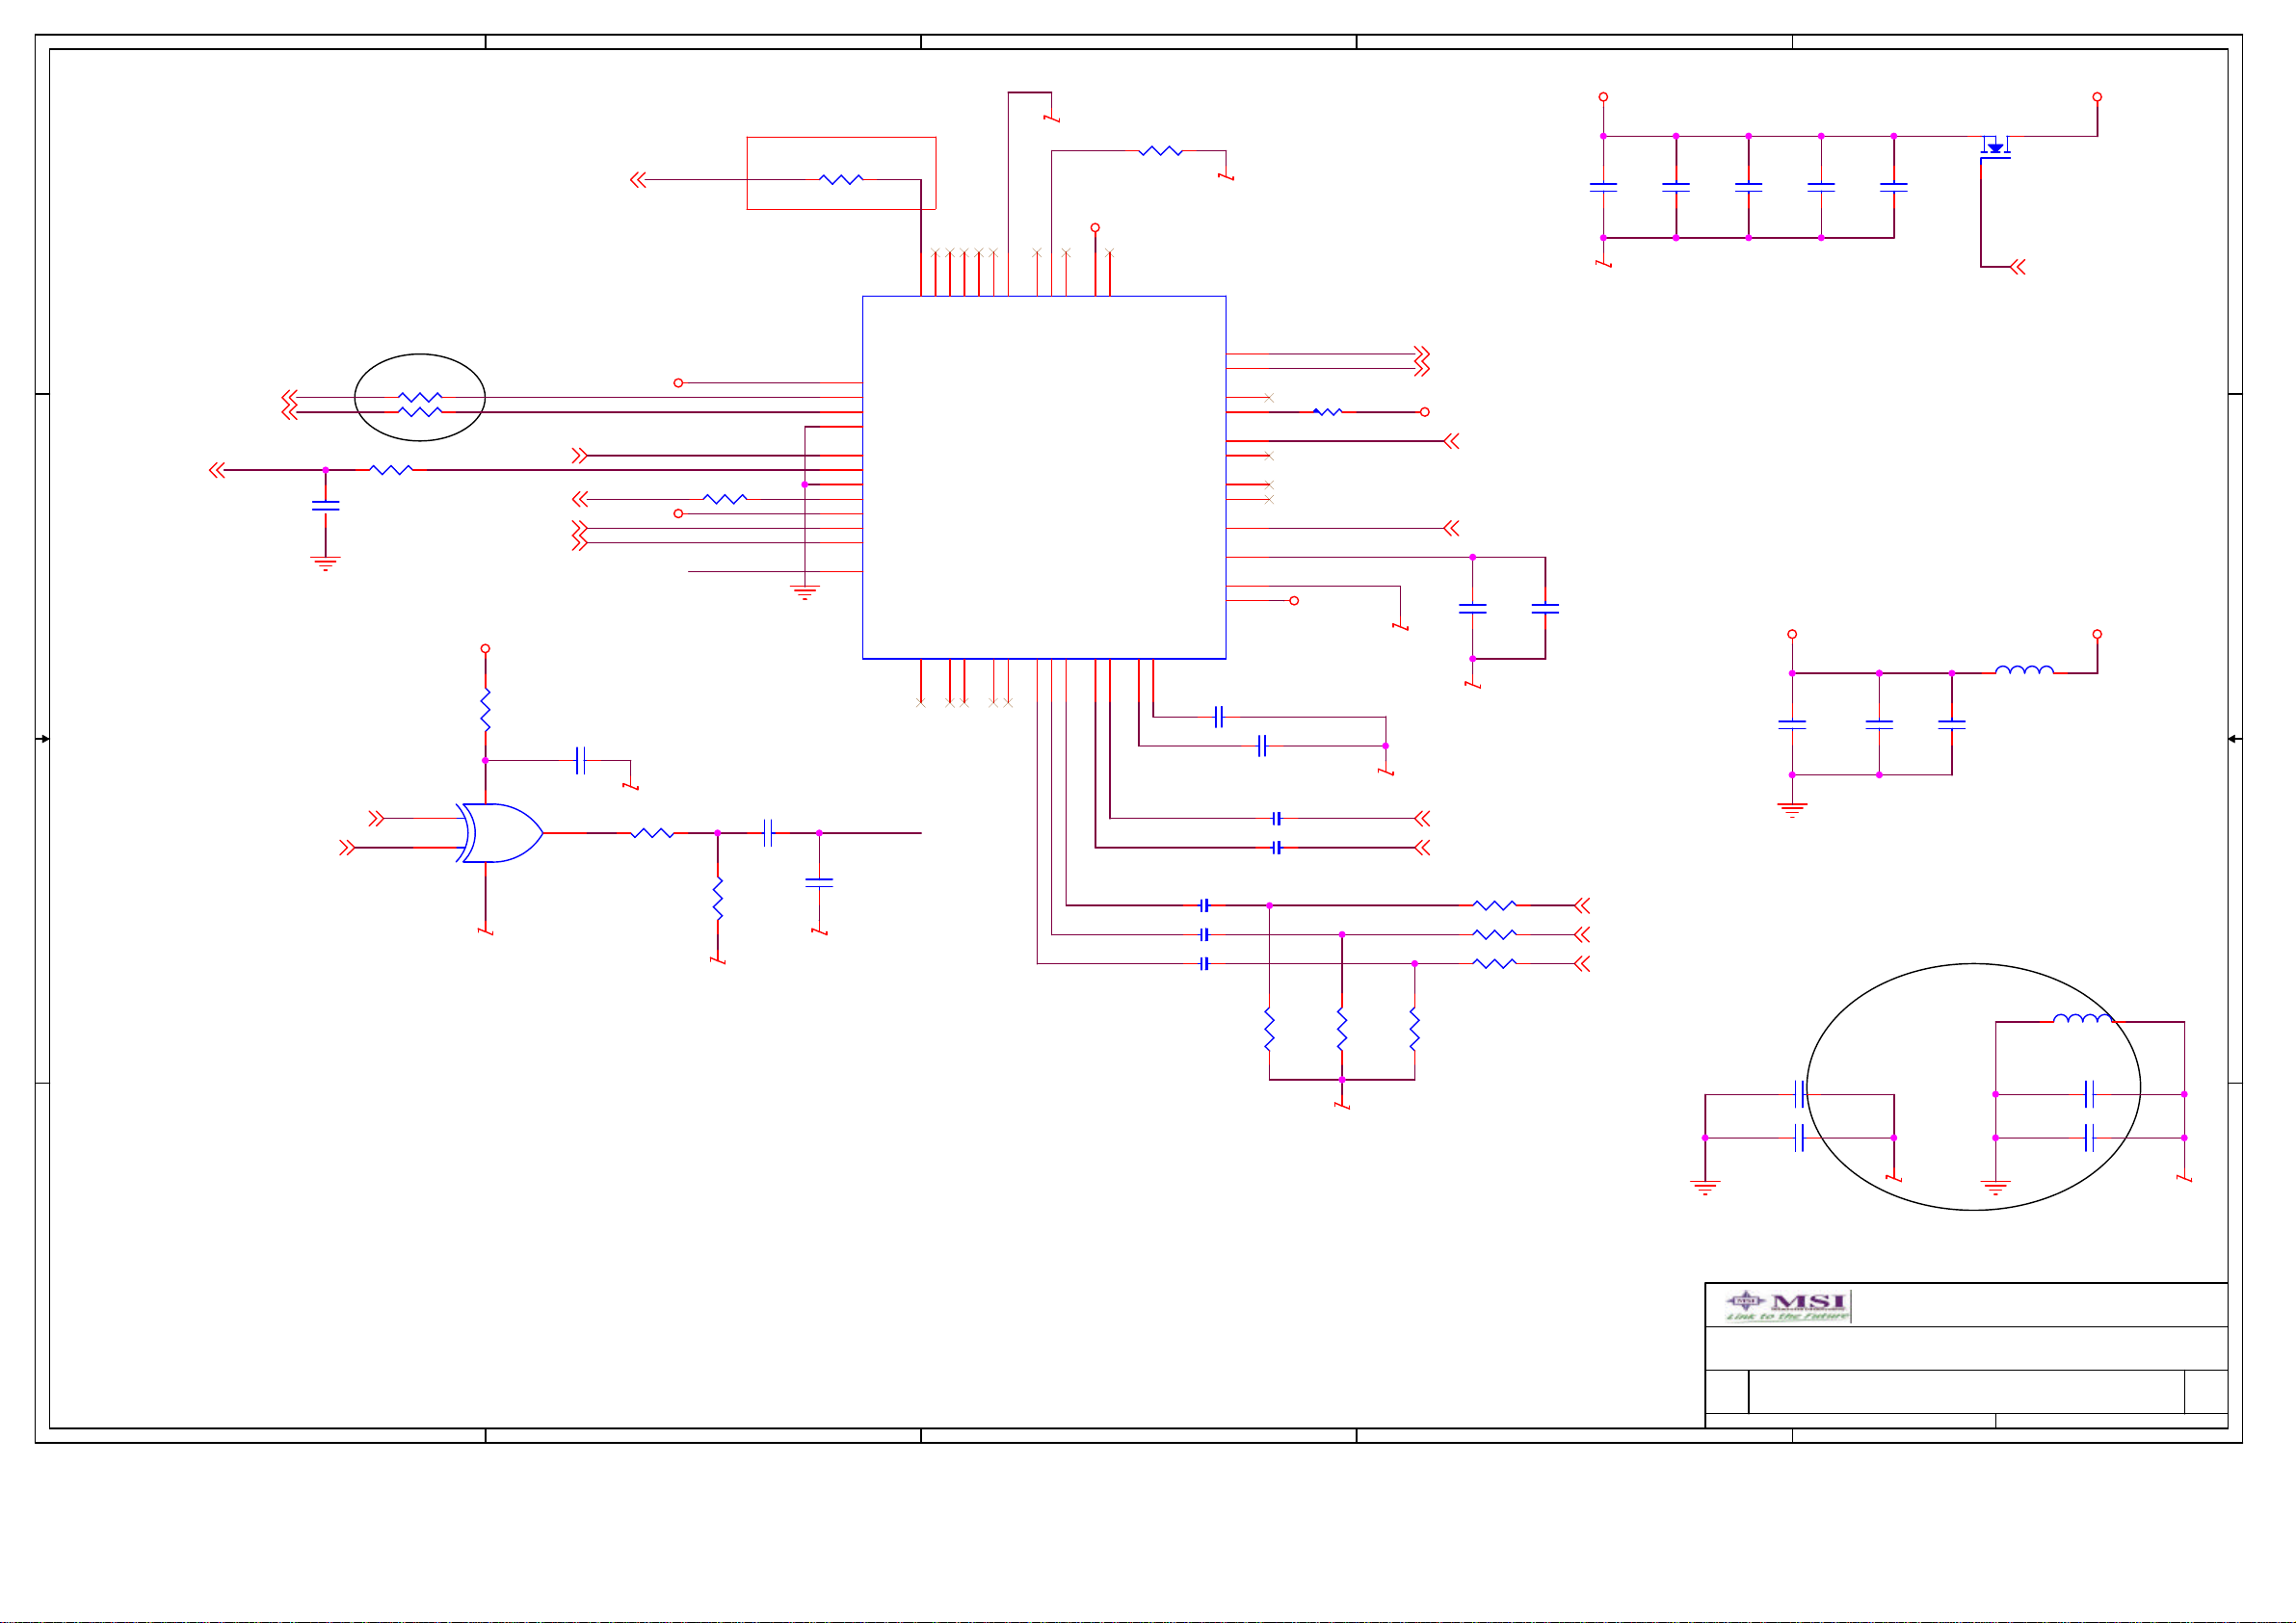
Task: Select the small resistor on the IC's right side
Action: click(1327, 411)
